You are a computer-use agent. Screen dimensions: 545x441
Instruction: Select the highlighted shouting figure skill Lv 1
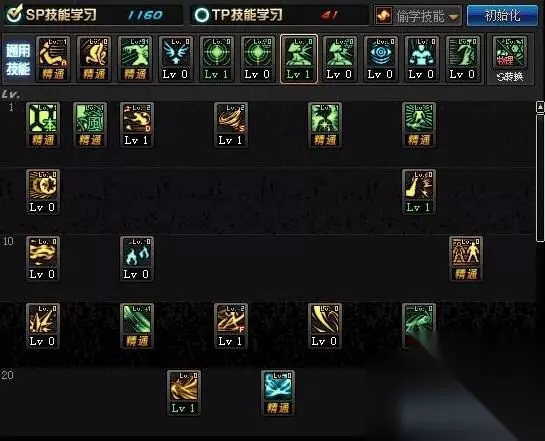(x=299, y=59)
